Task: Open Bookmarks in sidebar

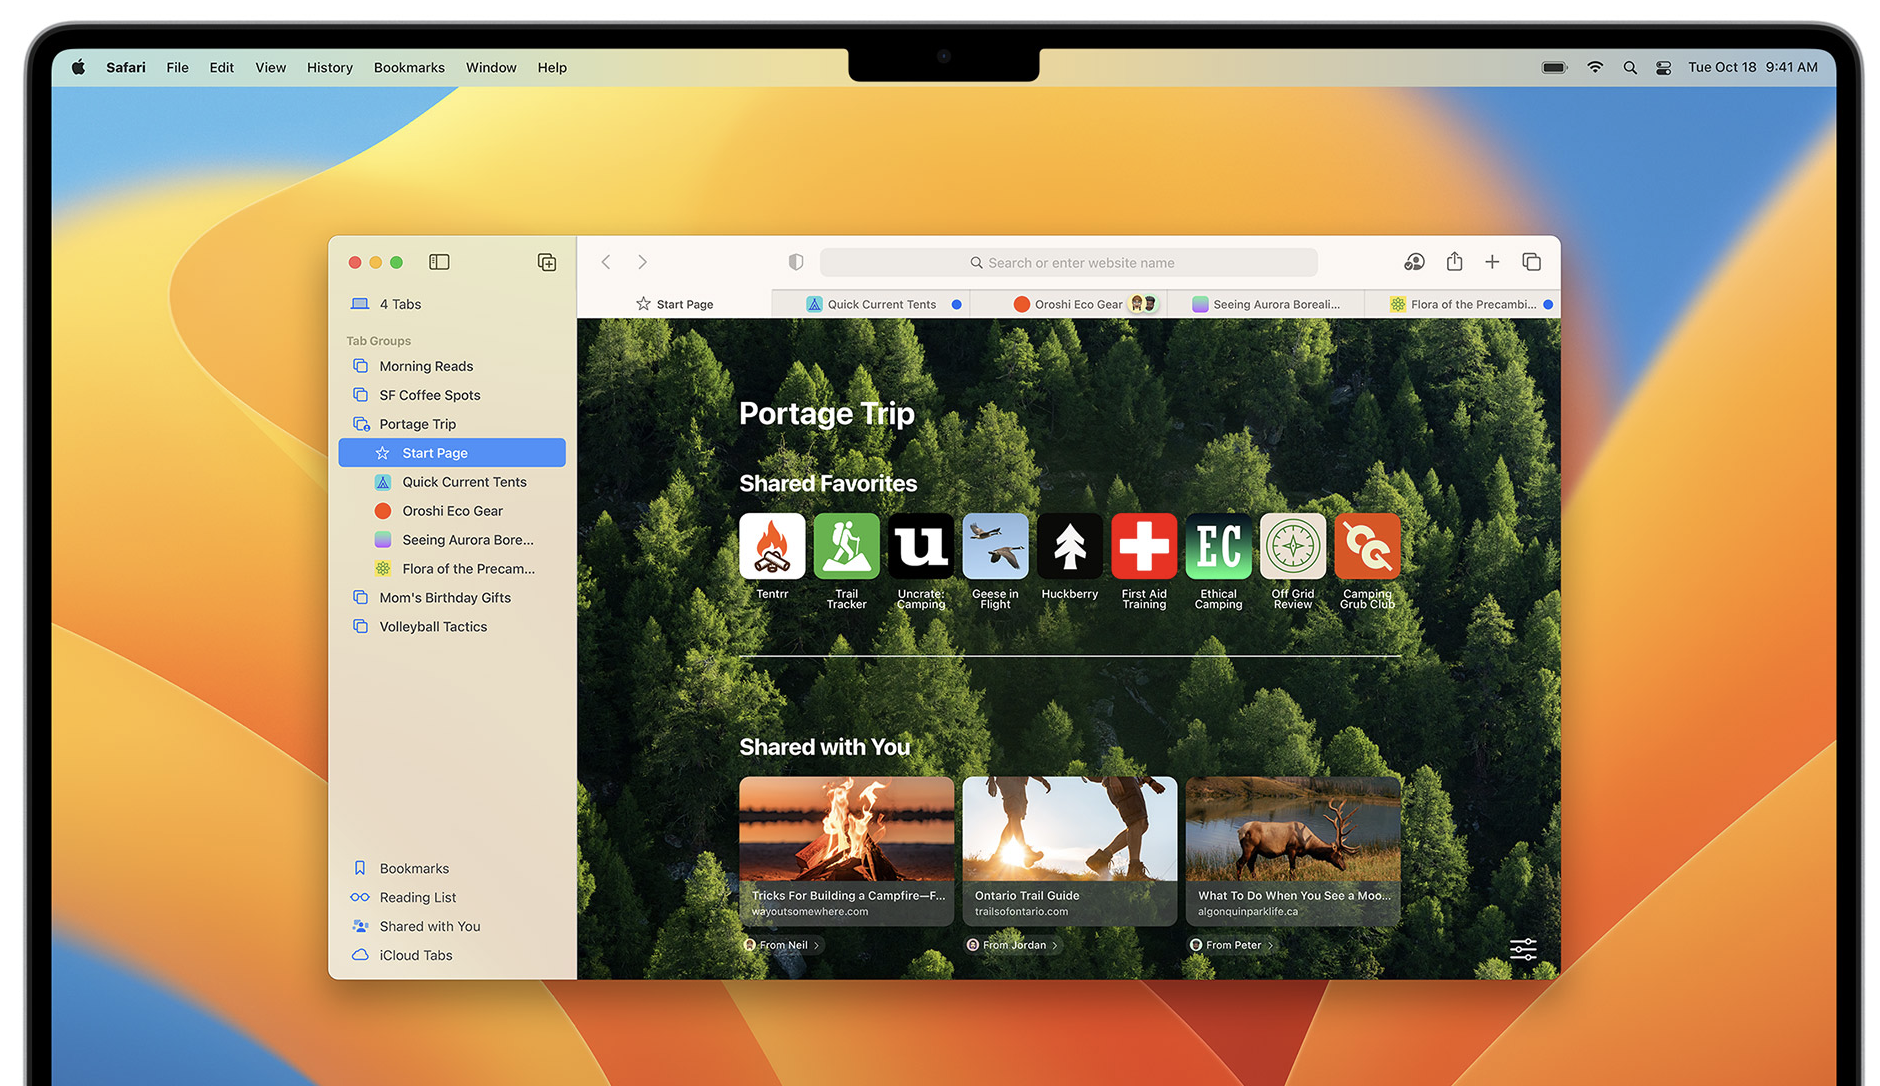Action: pyautogui.click(x=452, y=868)
